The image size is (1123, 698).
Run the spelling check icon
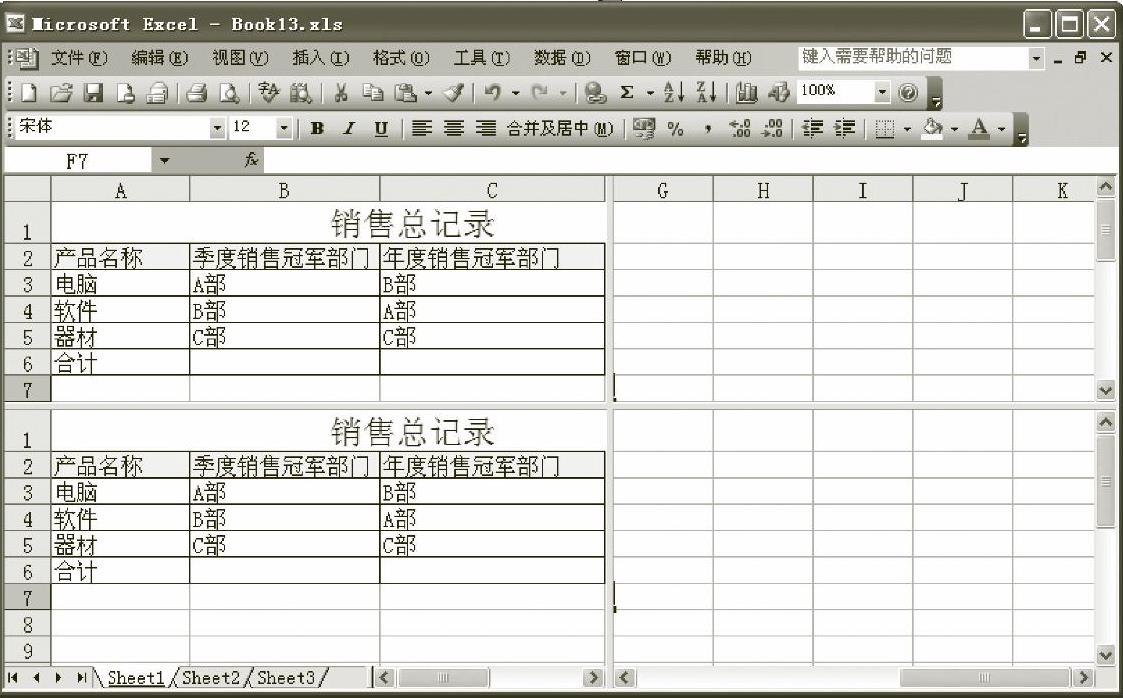click(x=269, y=92)
